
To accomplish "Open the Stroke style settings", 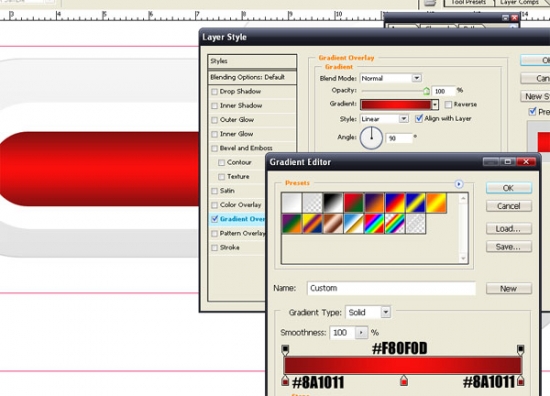I will tap(229, 248).
